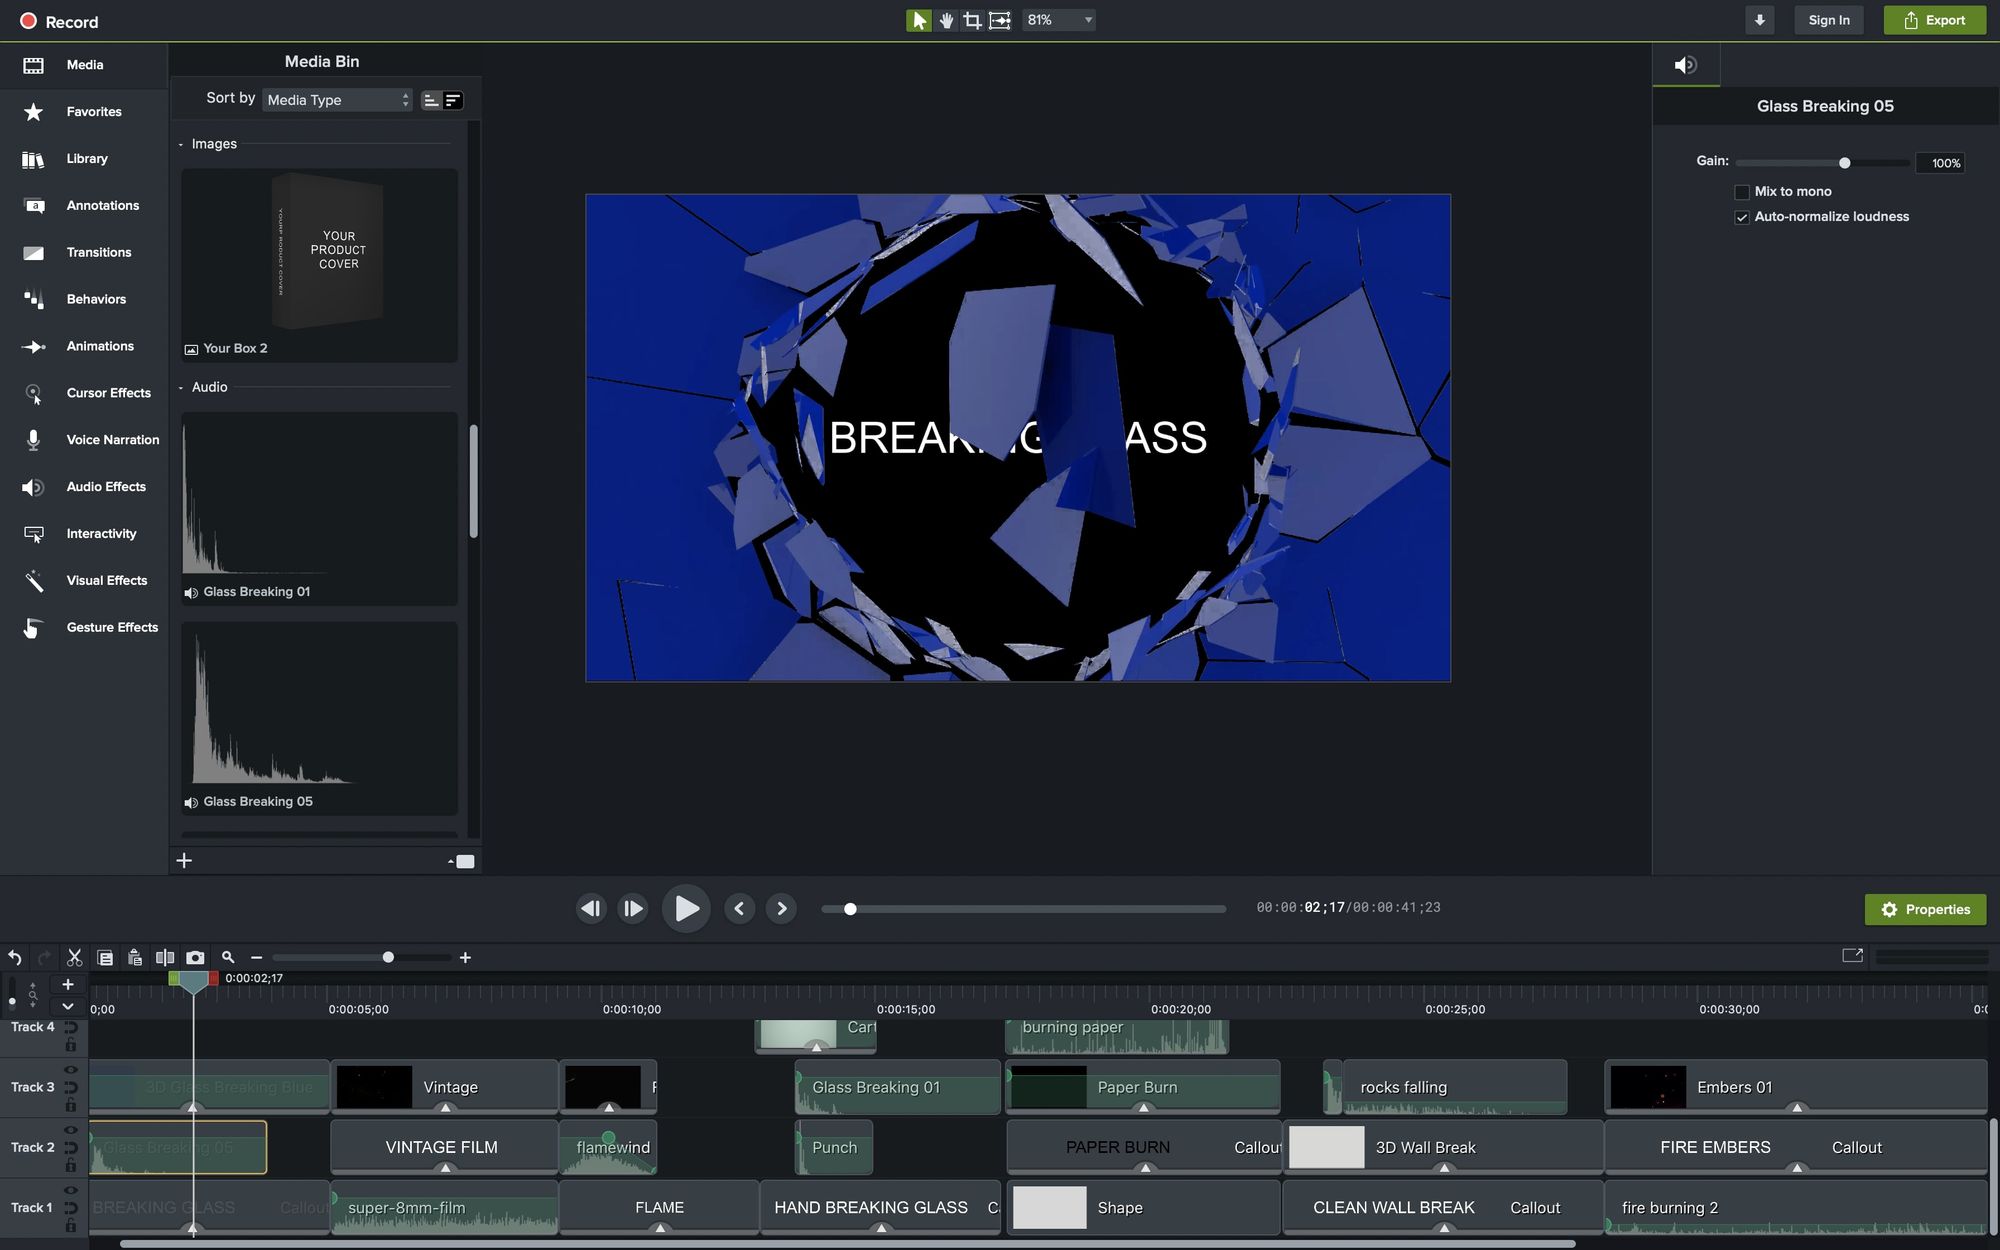Hide Track 3 using its eye icon
This screenshot has width=2000, height=1250.
(71, 1069)
